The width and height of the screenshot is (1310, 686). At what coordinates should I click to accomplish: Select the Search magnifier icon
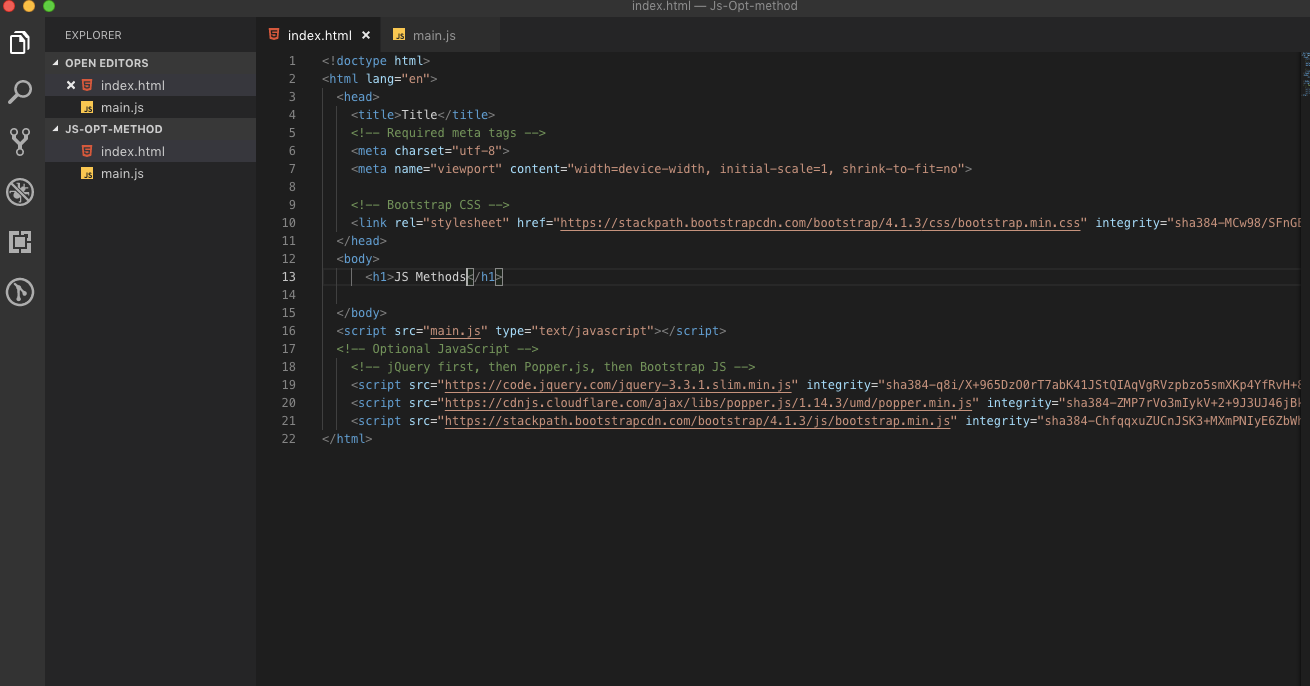pos(20,91)
